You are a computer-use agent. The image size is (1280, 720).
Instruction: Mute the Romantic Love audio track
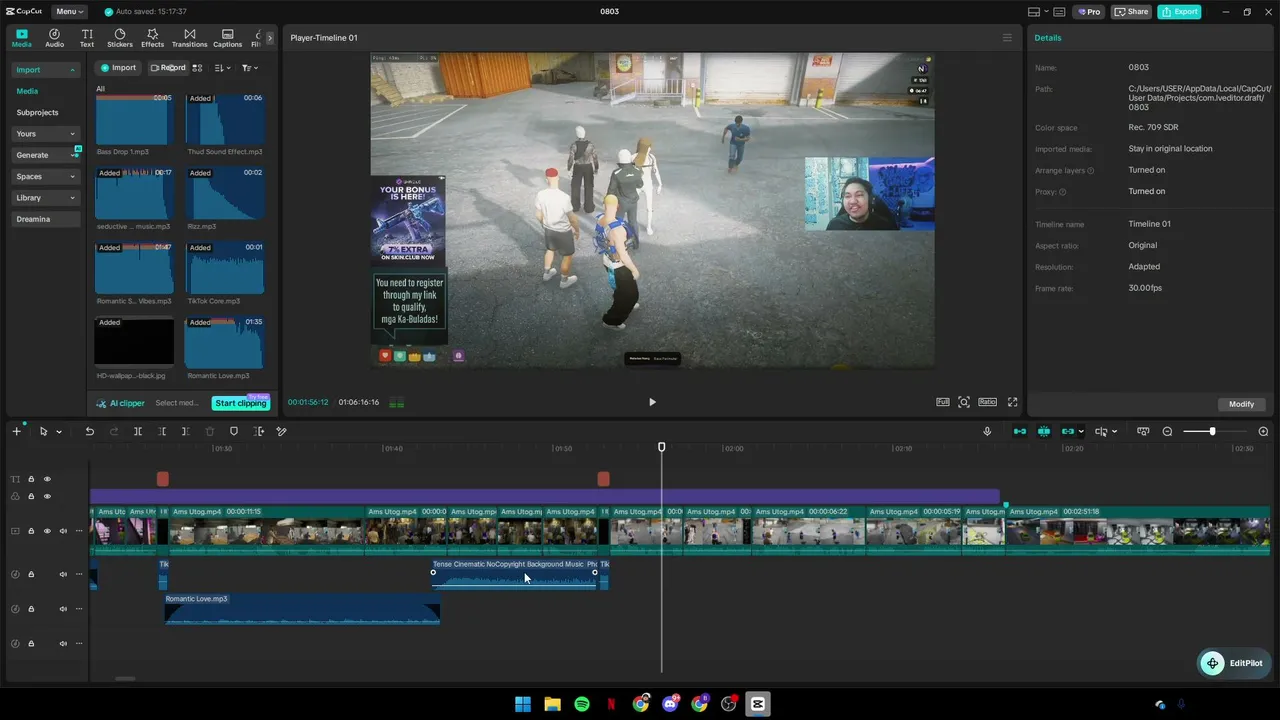coord(63,609)
